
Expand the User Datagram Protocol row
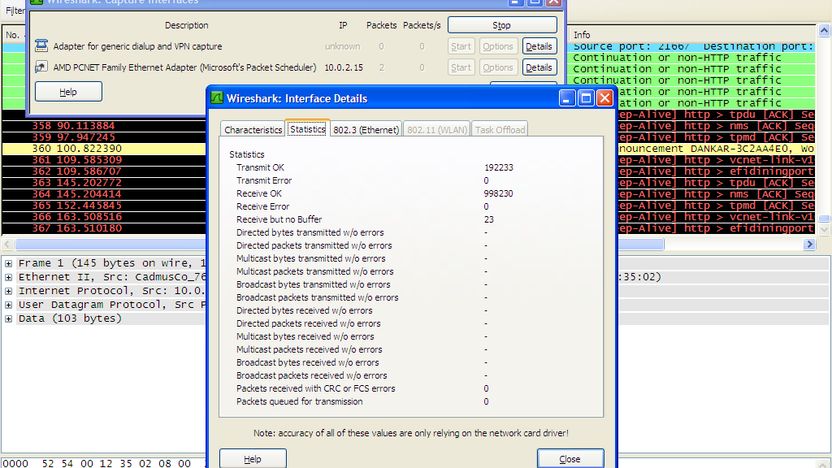pos(8,305)
